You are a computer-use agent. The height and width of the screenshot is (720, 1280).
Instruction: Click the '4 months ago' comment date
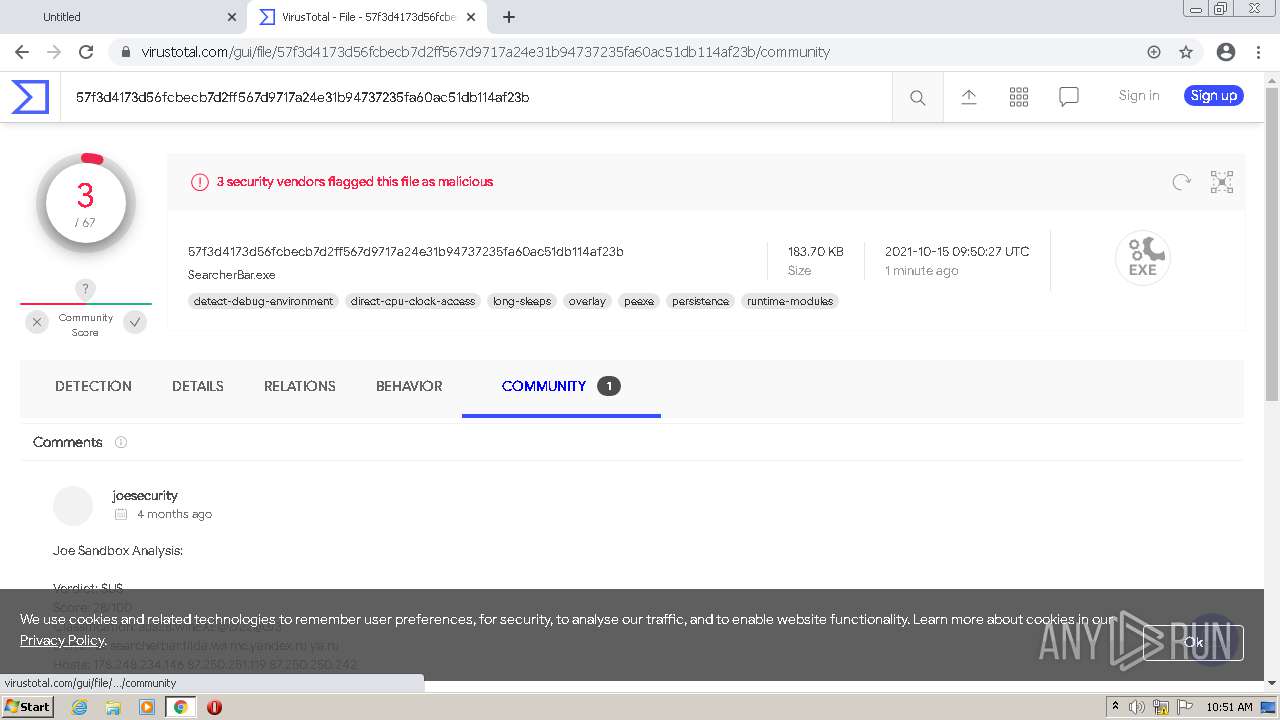174,514
